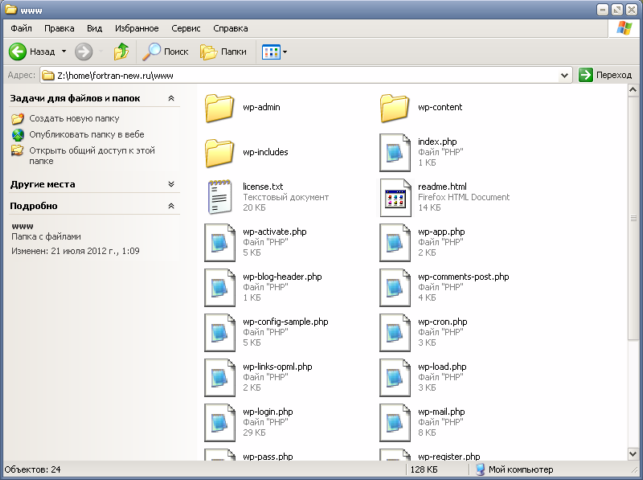The image size is (643, 480).
Task: Click the Views mode icon
Action: tap(271, 52)
